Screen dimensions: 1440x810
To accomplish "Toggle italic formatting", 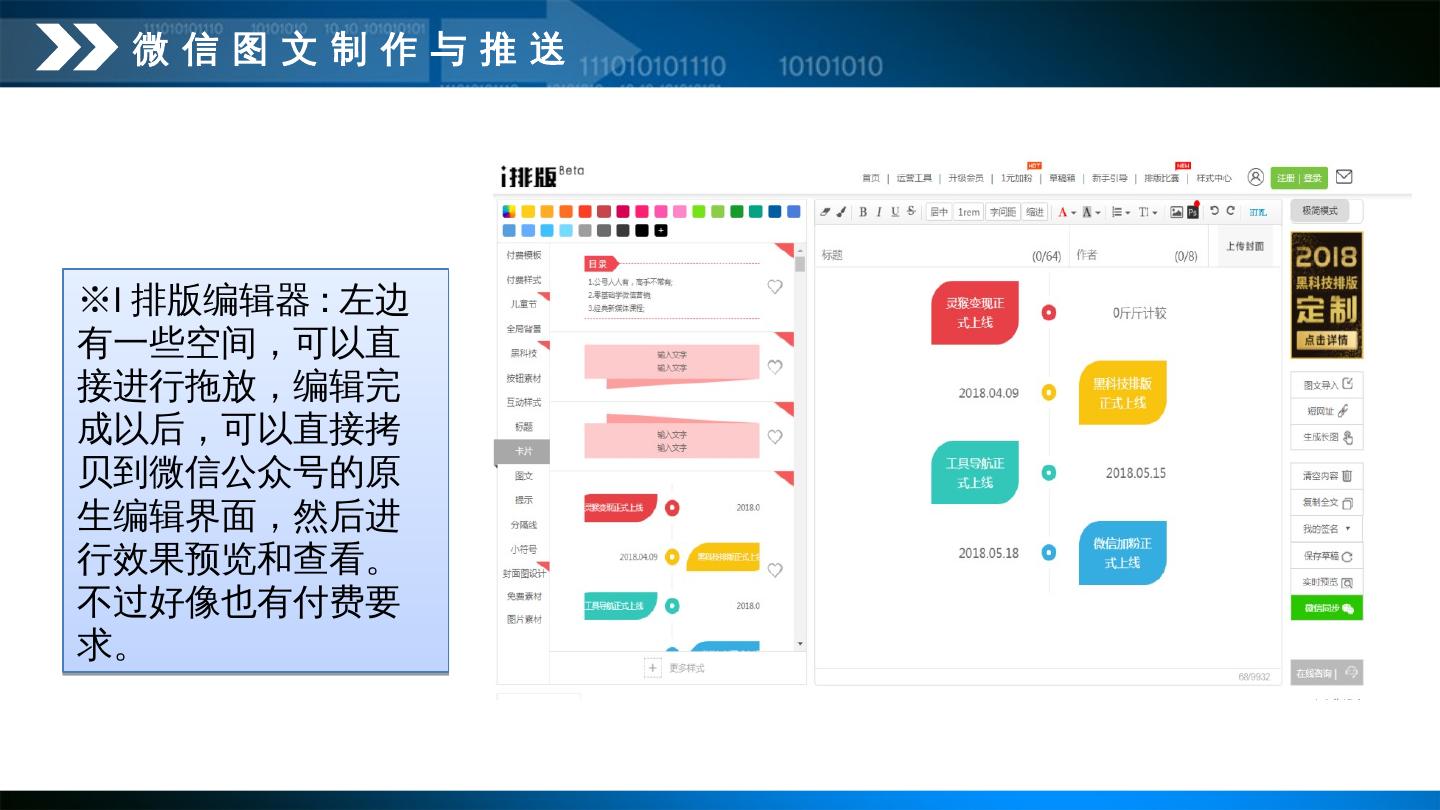I will 879,212.
